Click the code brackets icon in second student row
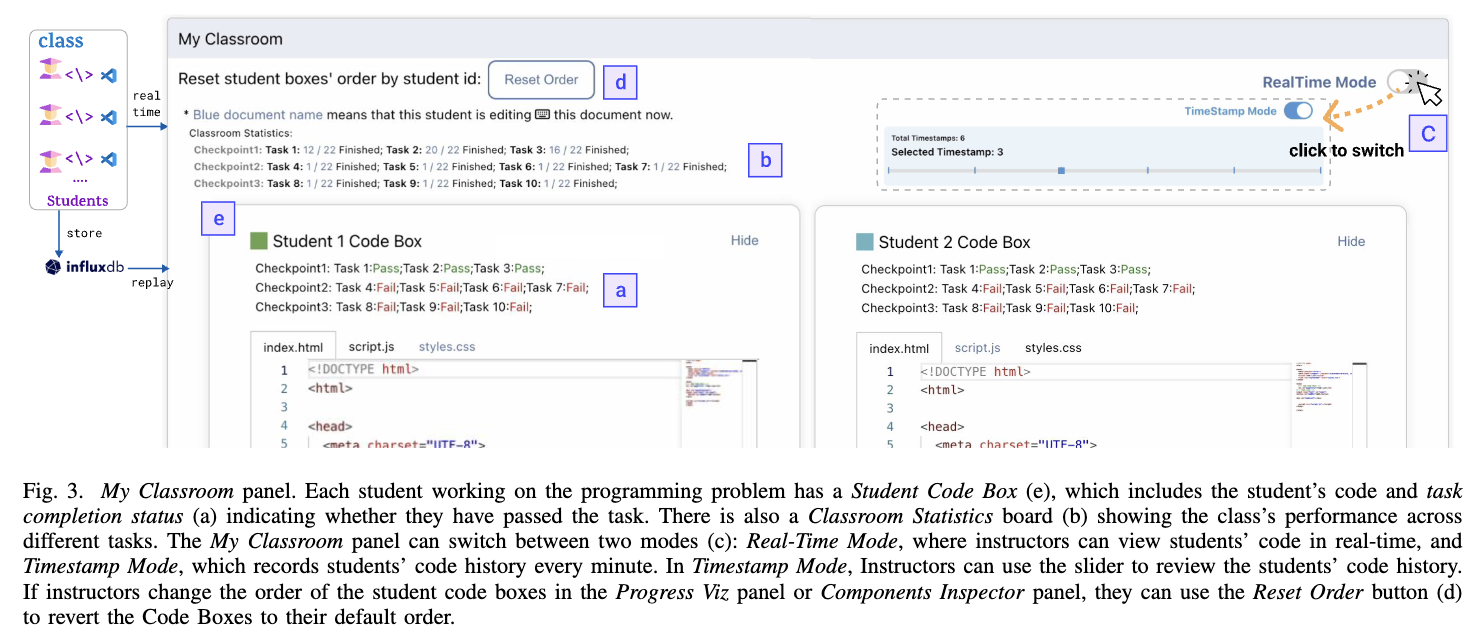The image size is (1472, 644). pyautogui.click(x=79, y=114)
